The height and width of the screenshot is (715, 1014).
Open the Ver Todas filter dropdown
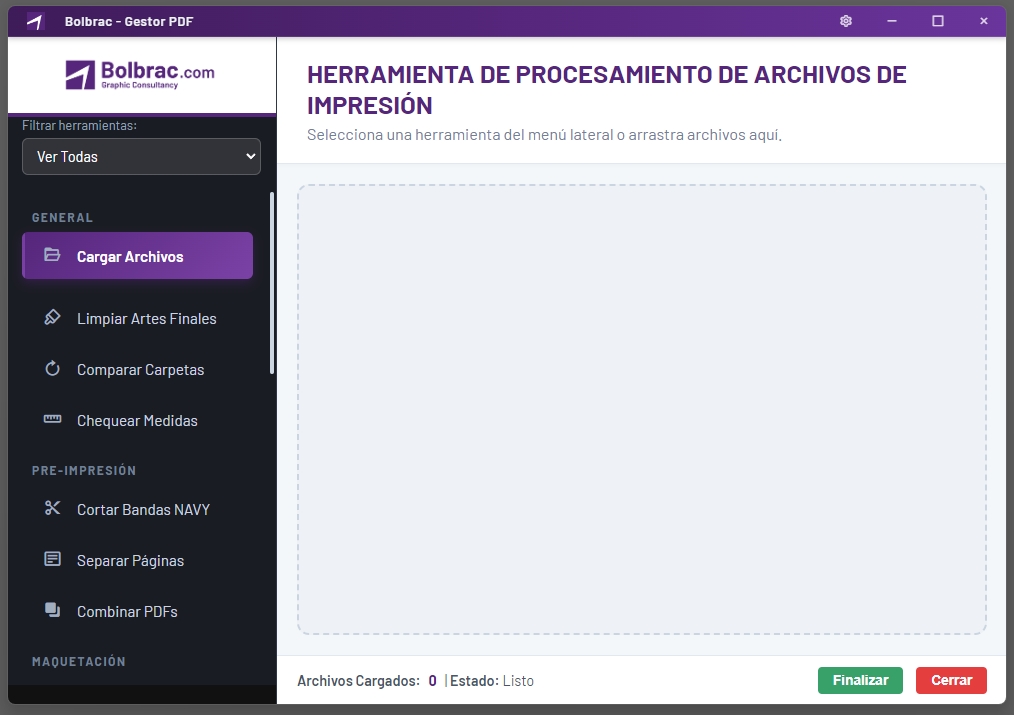click(x=142, y=156)
